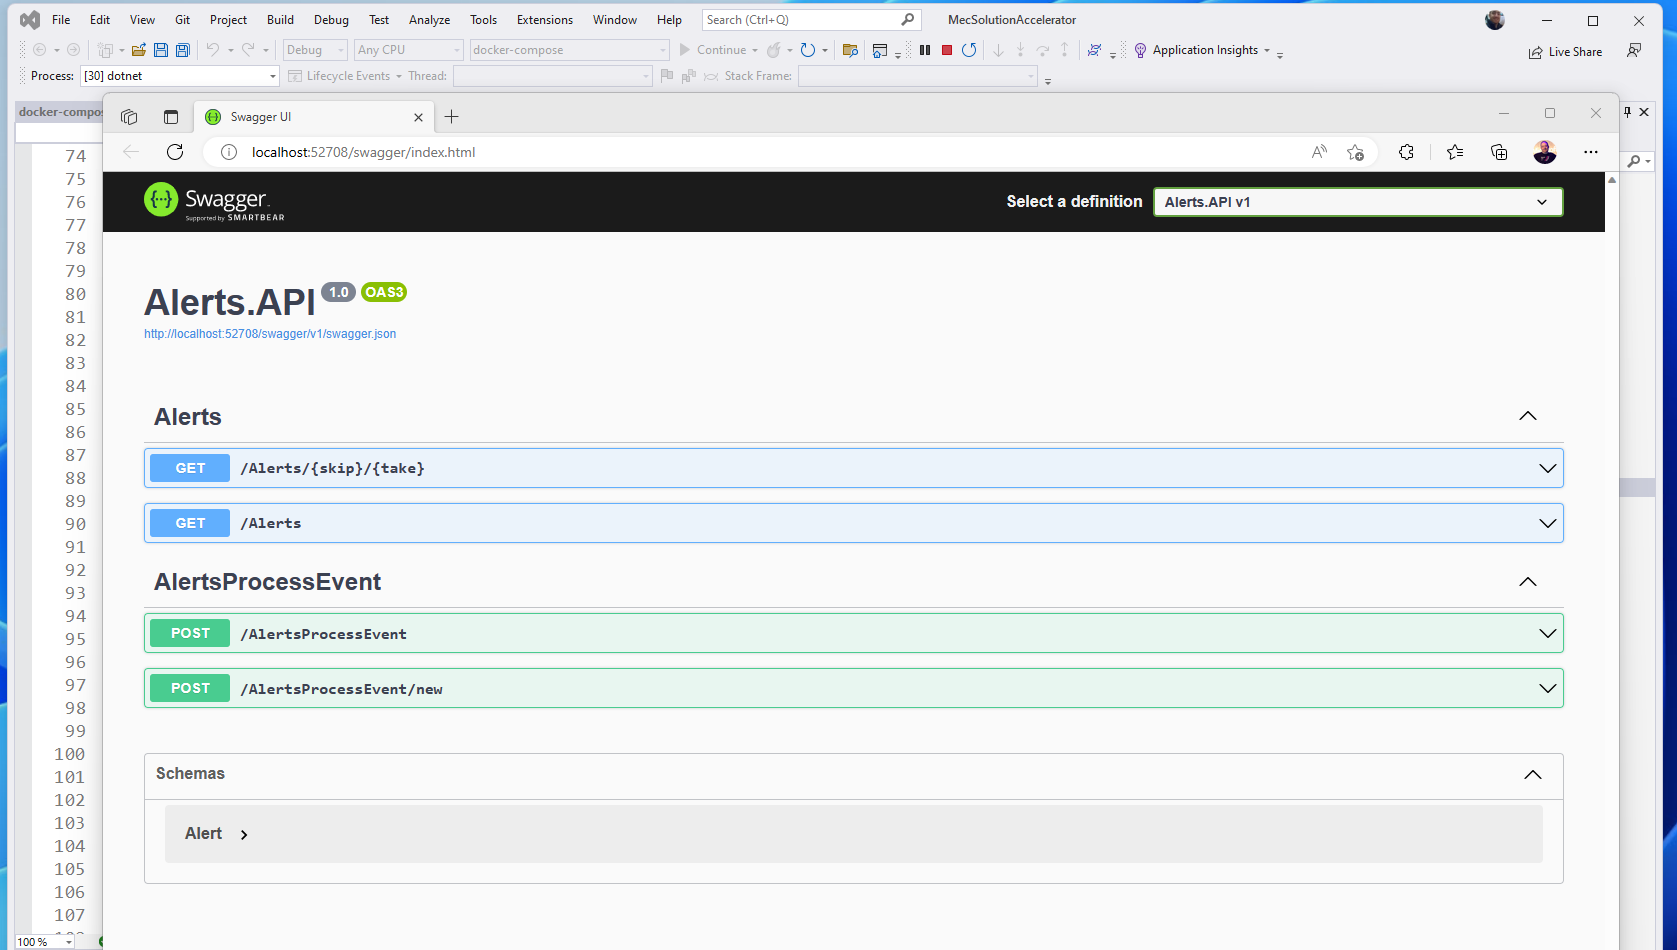
Task: Toggle vertical tabs icon in browser
Action: [x=171, y=117]
